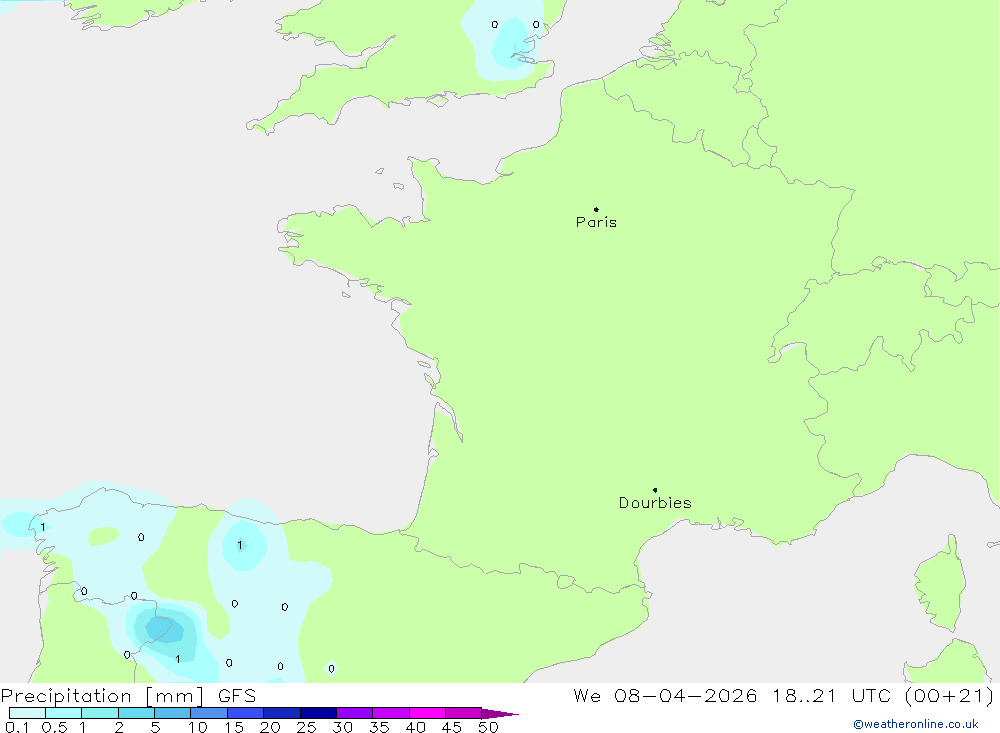This screenshot has width=1000, height=733.
Task: Click the Precipitation [mm] GFS title
Action: click(x=128, y=696)
